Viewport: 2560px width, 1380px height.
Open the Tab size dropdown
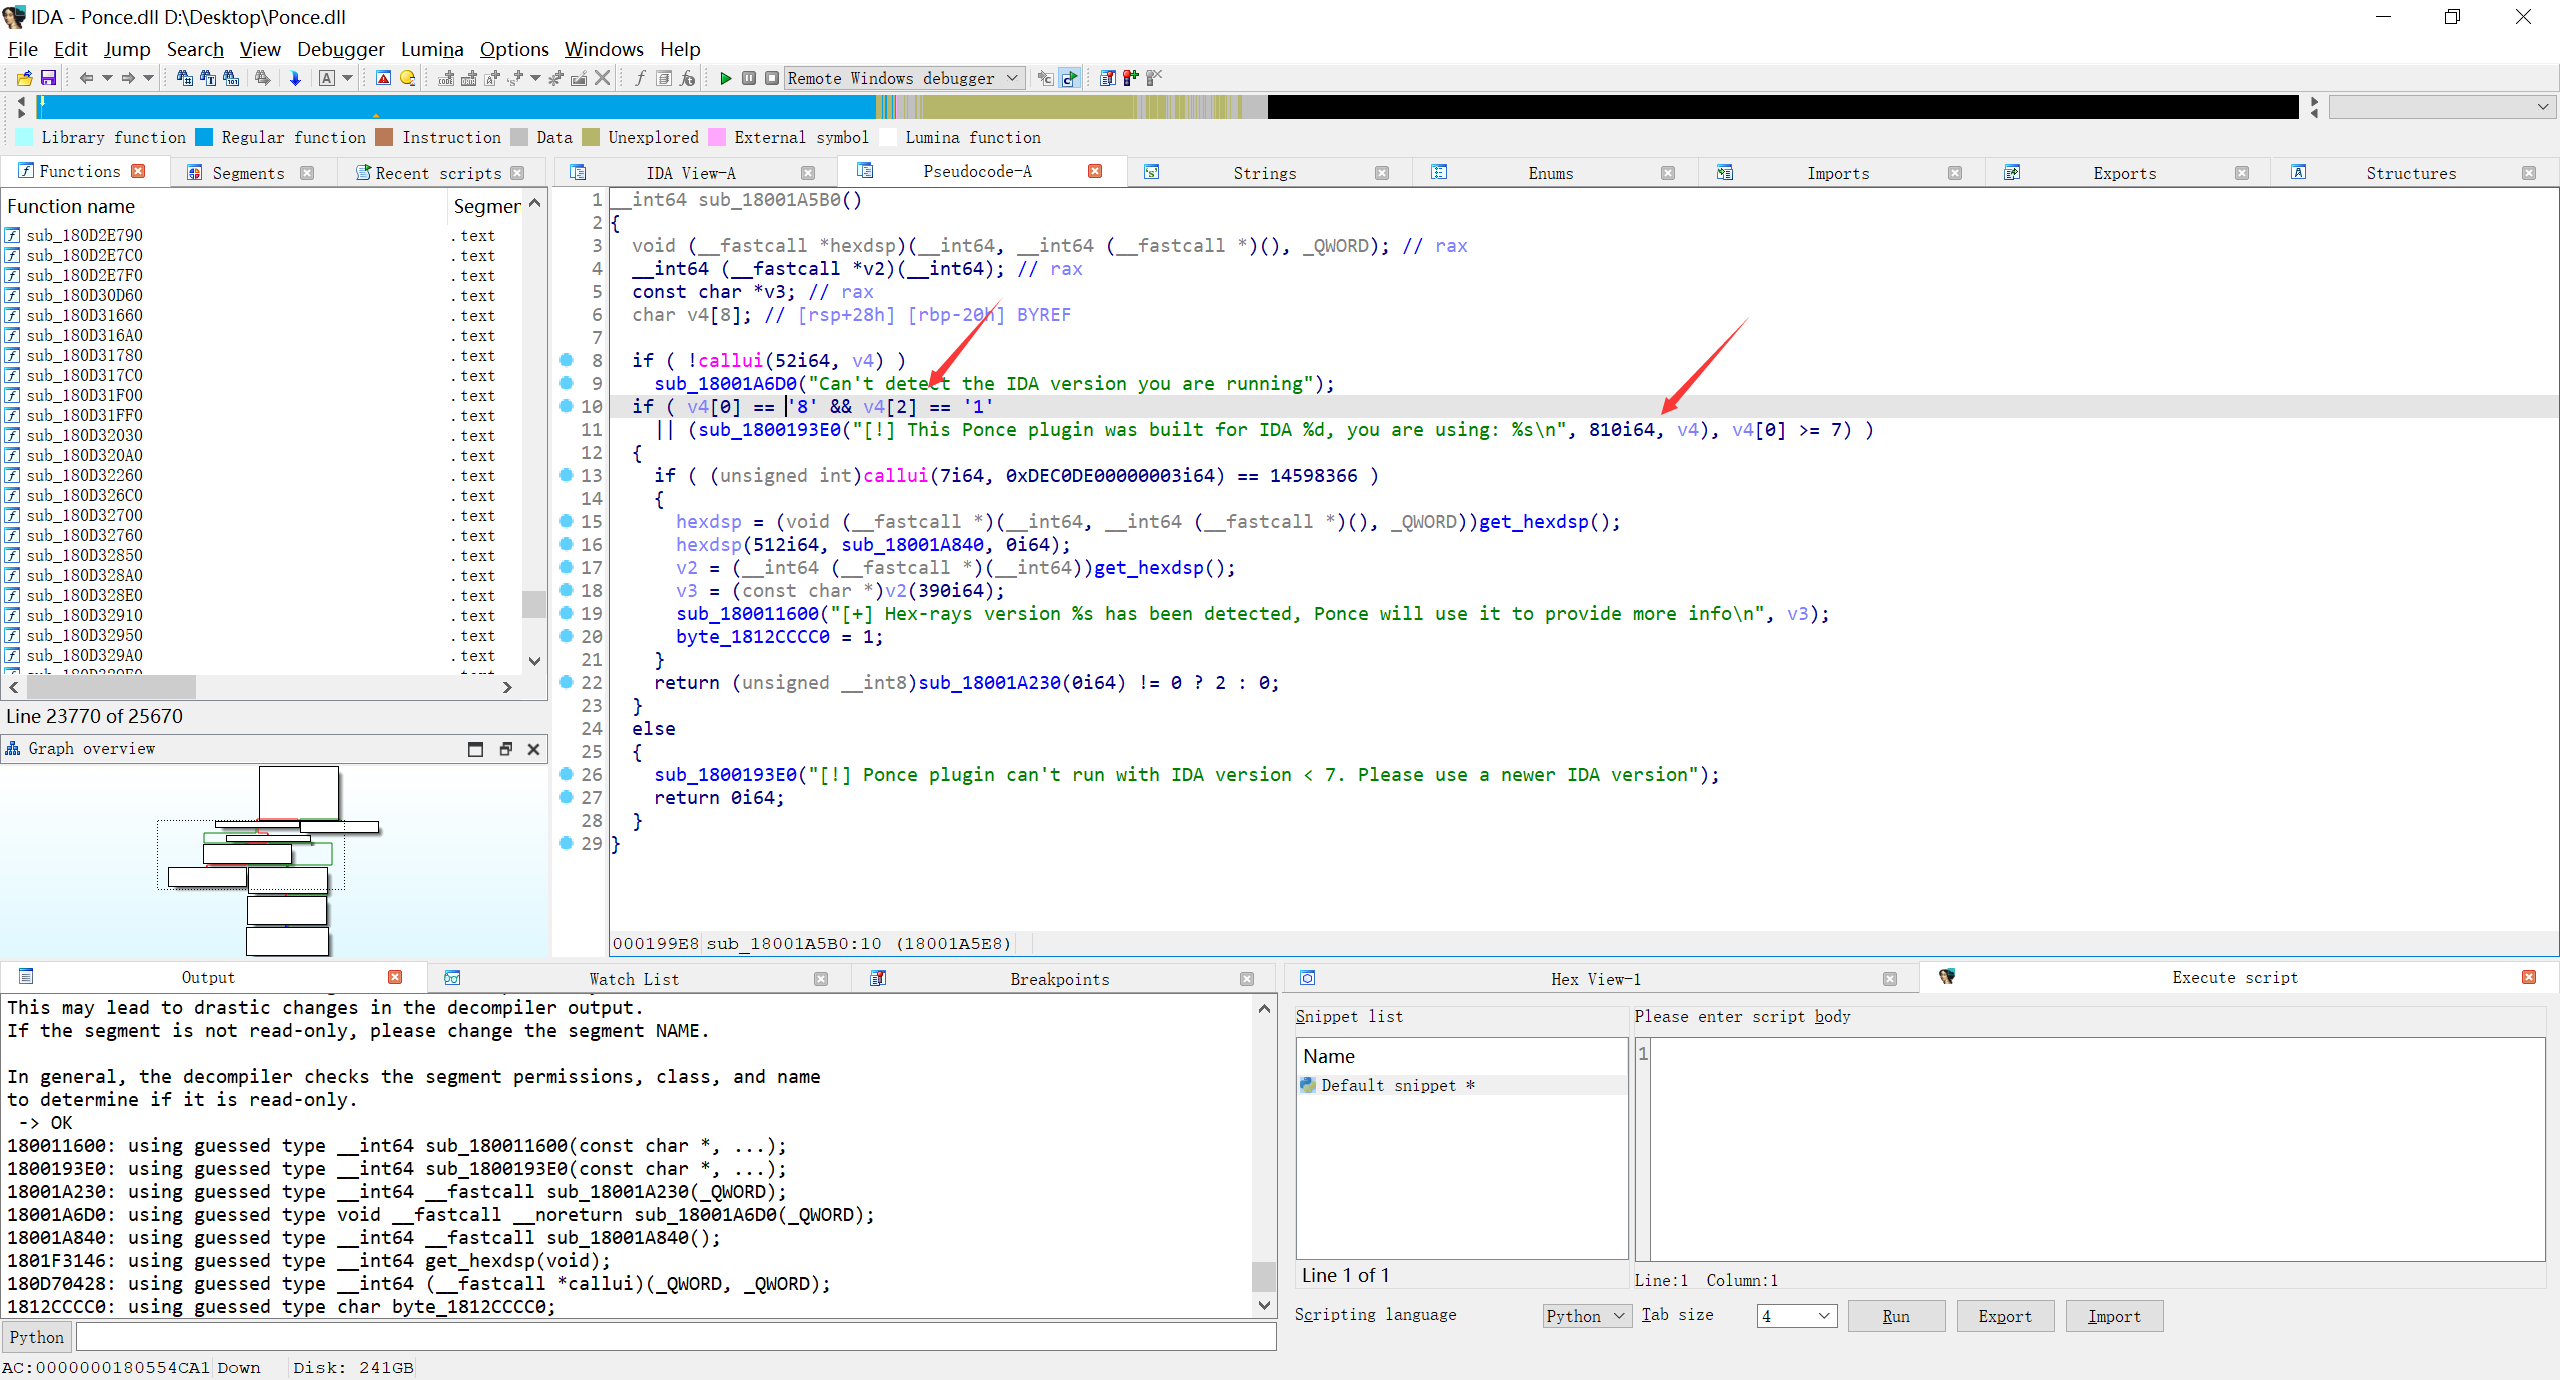pos(1795,1316)
